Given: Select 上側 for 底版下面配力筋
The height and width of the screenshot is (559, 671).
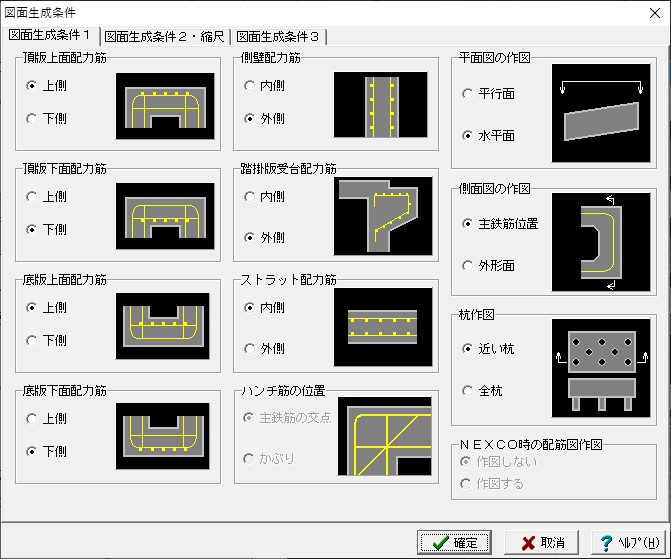Looking at the screenshot, I should [x=46, y=419].
